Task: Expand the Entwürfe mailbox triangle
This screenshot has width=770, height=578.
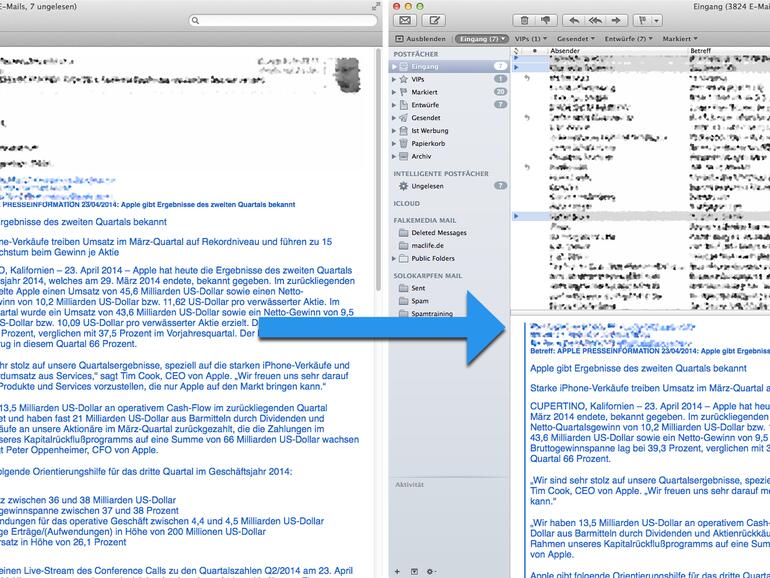Action: click(394, 105)
